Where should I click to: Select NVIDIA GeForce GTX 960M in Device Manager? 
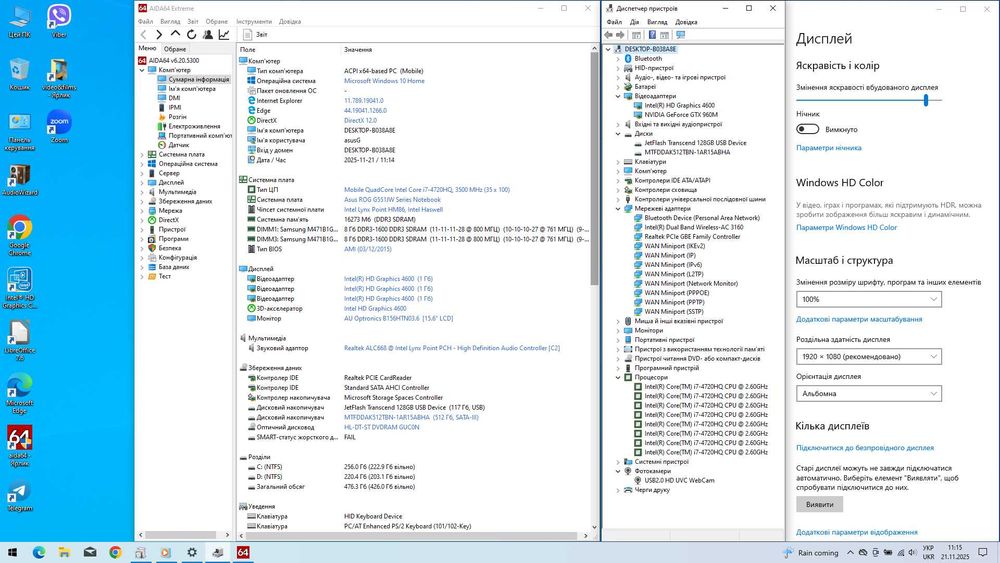[681, 115]
